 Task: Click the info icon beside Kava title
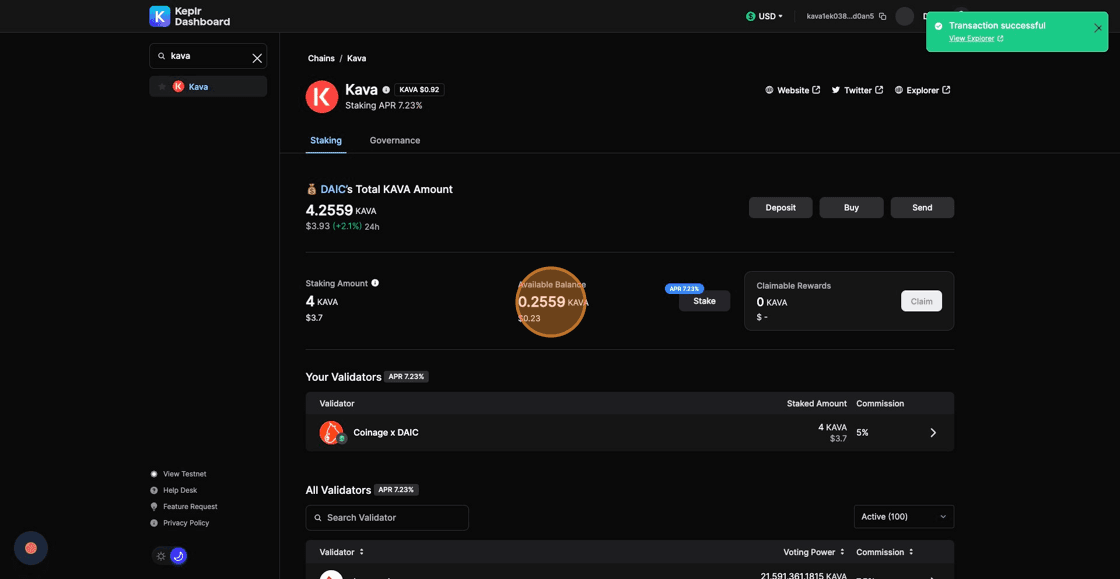pyautogui.click(x=386, y=90)
